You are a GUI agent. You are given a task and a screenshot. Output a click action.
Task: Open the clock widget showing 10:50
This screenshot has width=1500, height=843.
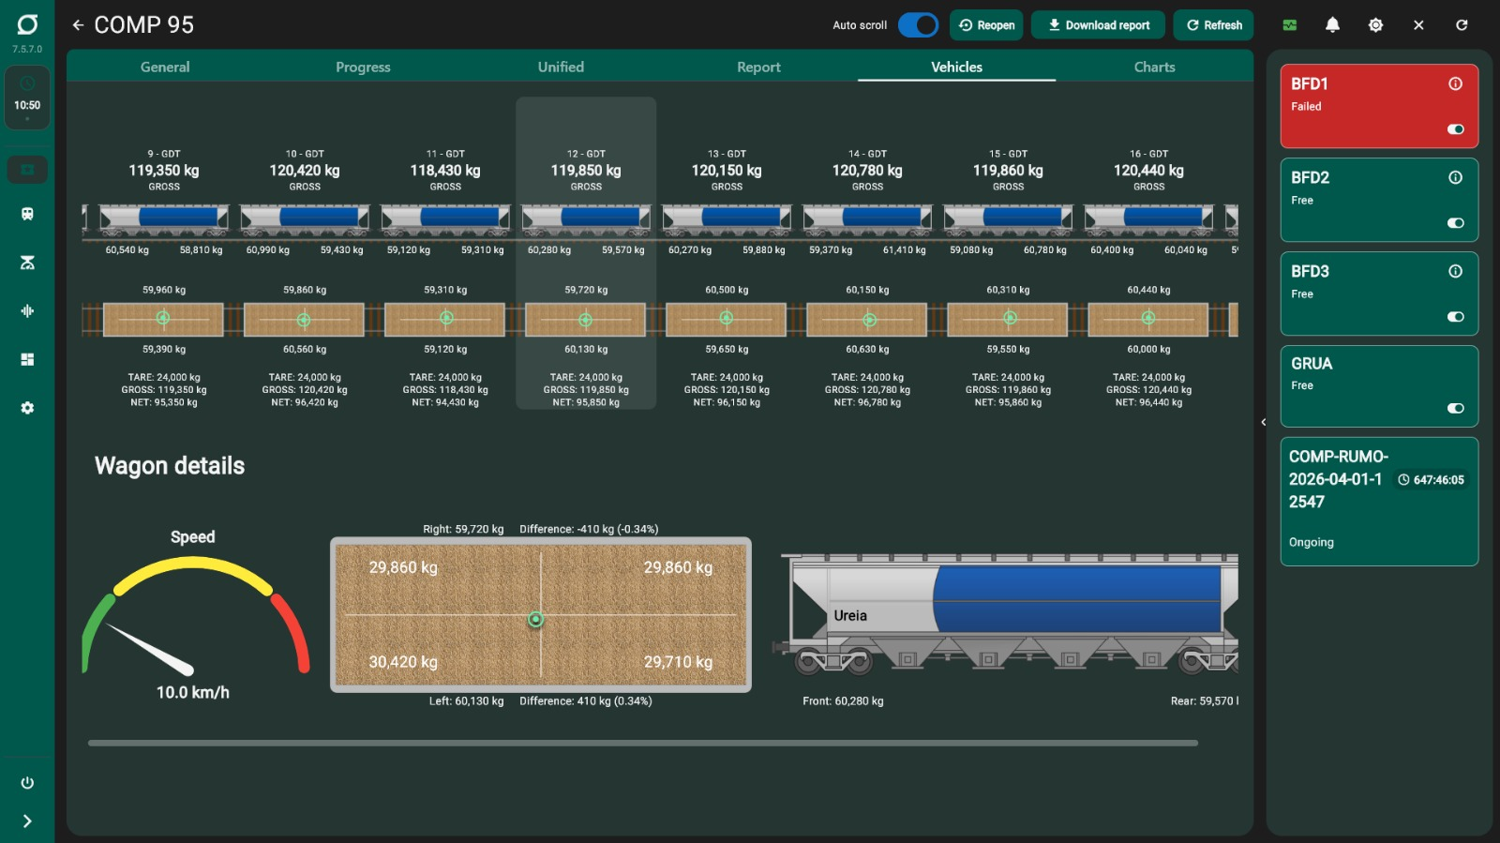tap(27, 98)
